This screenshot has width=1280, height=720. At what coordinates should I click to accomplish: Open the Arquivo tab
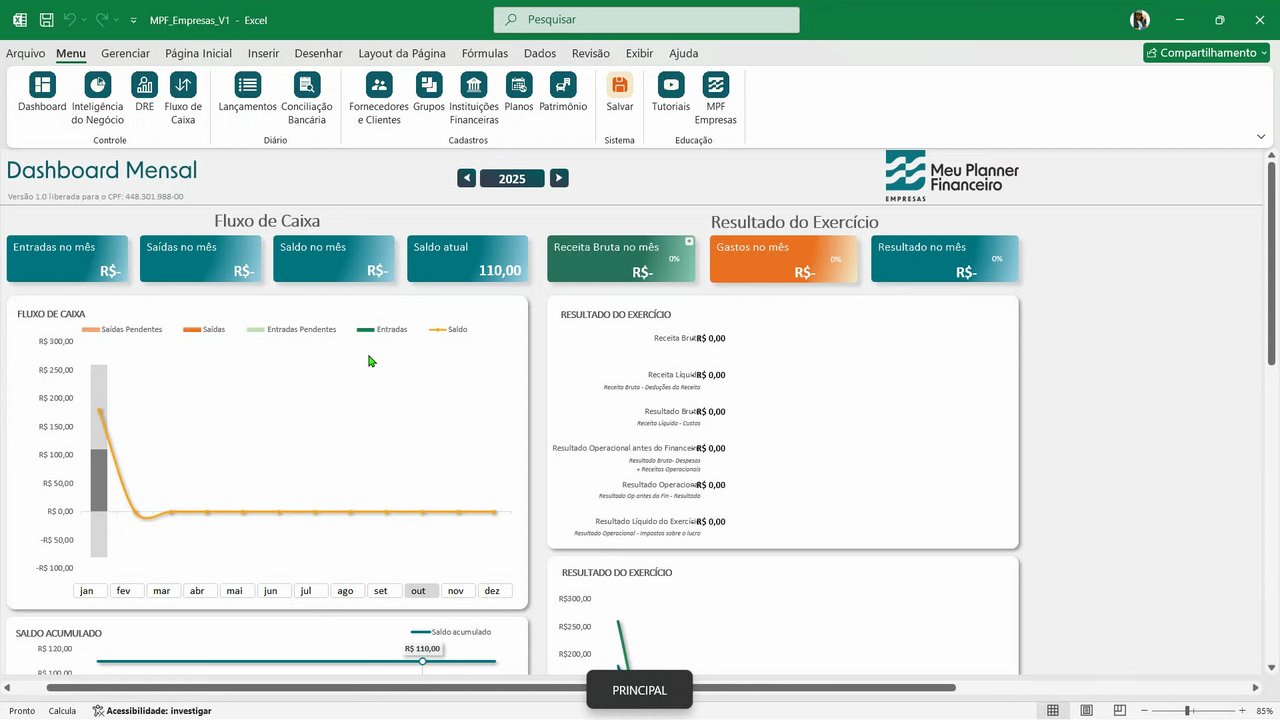tap(26, 53)
